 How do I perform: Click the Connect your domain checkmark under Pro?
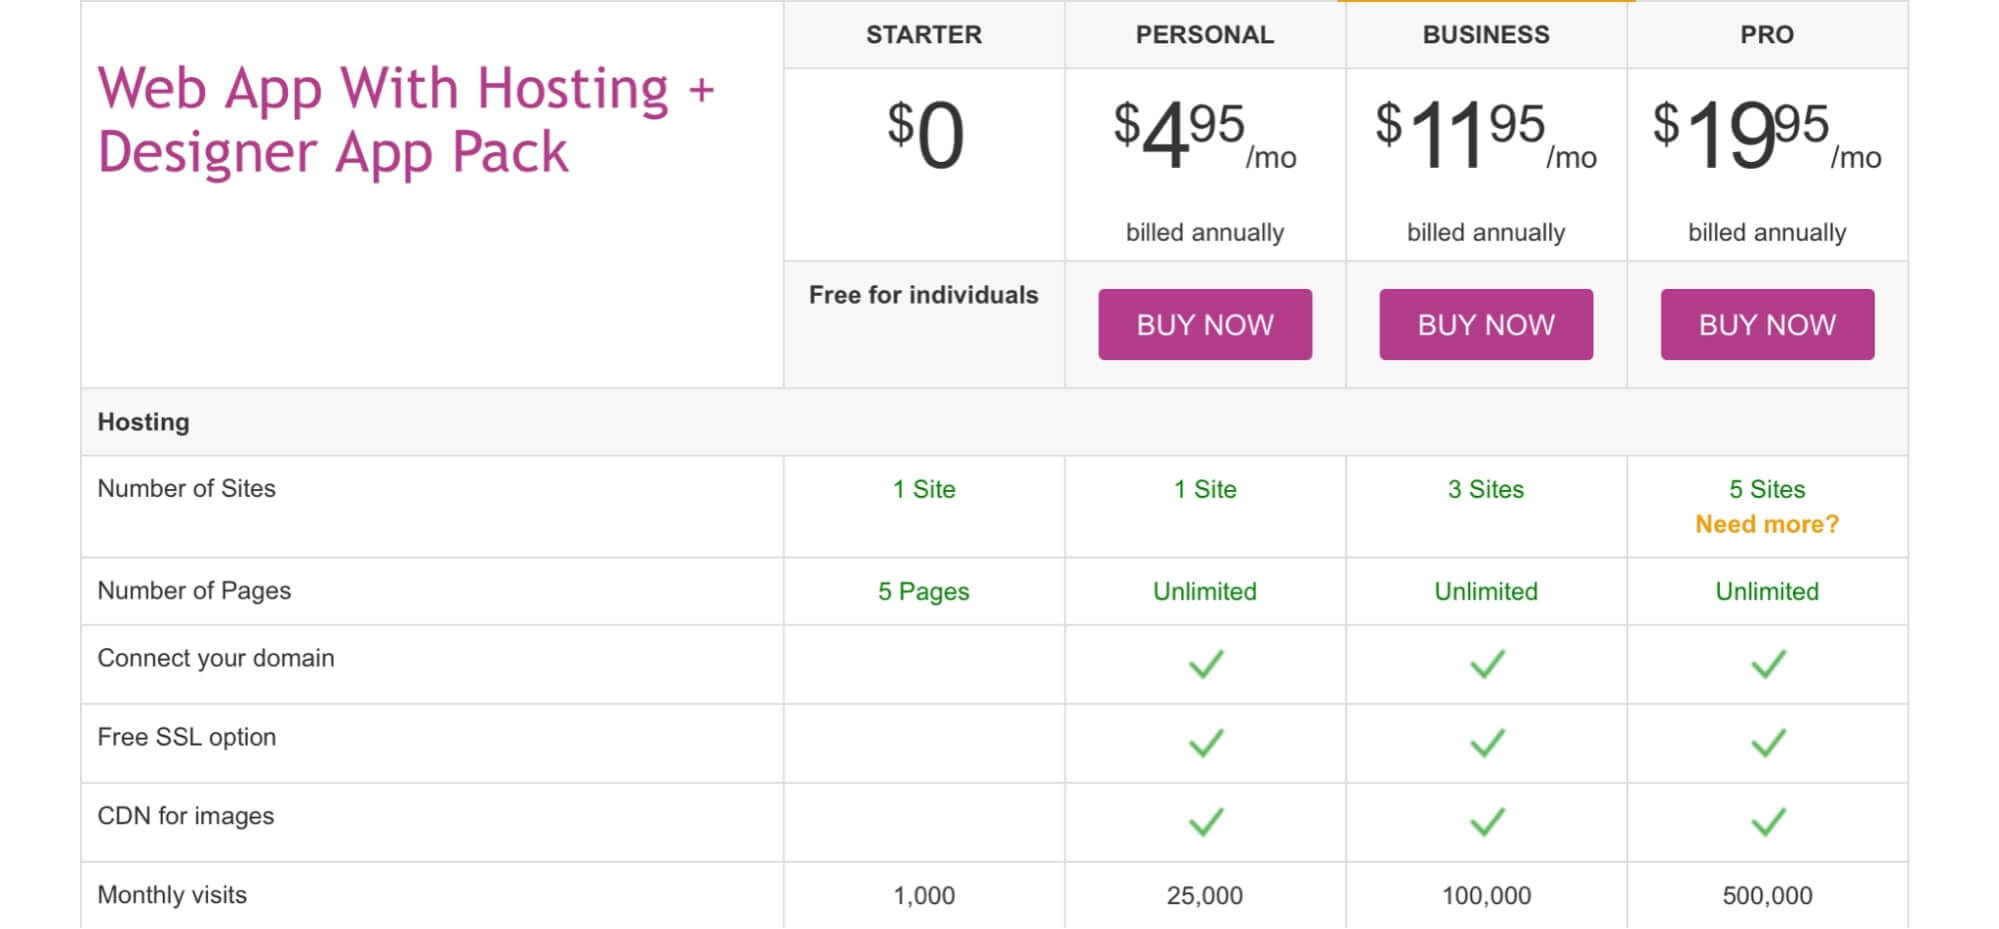1768,664
